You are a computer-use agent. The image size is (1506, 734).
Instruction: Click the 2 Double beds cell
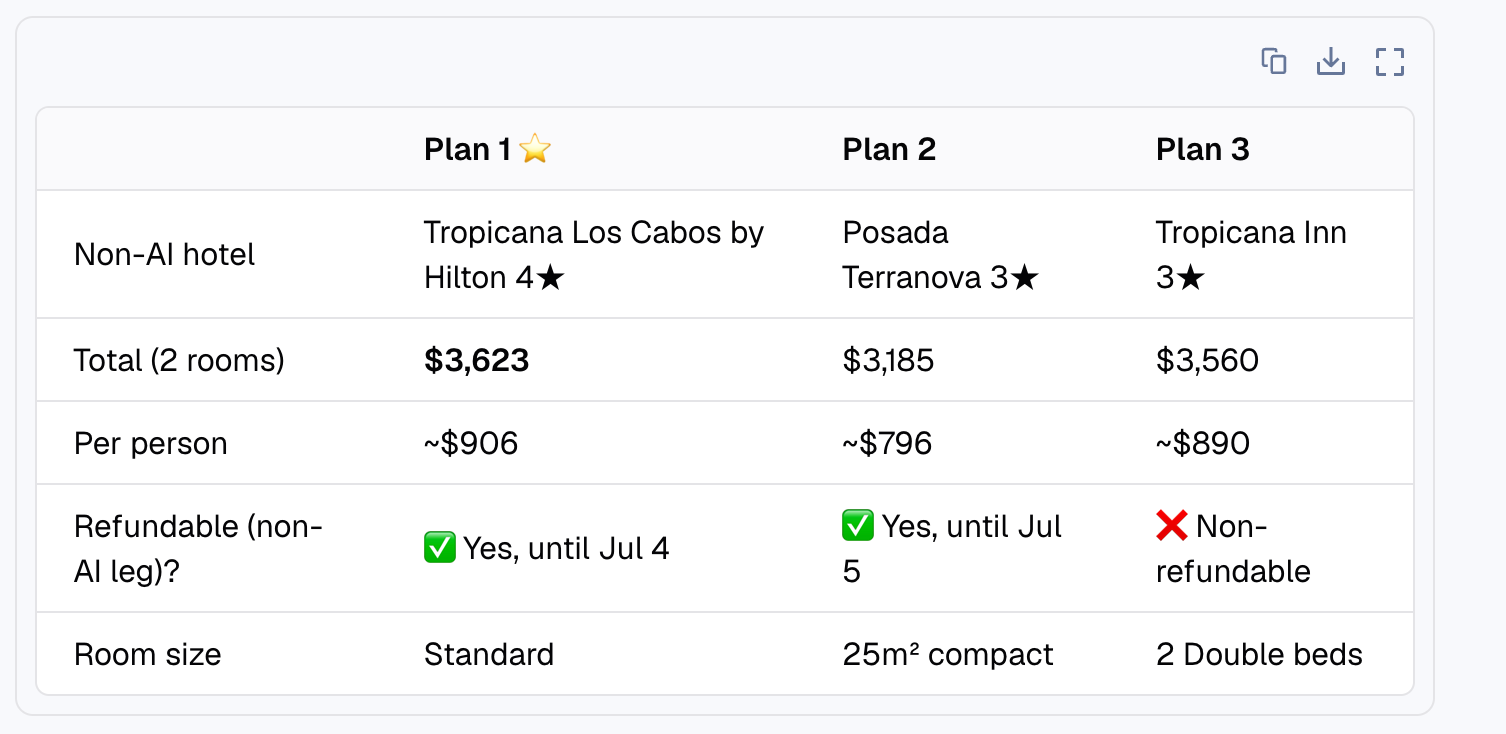click(1259, 655)
